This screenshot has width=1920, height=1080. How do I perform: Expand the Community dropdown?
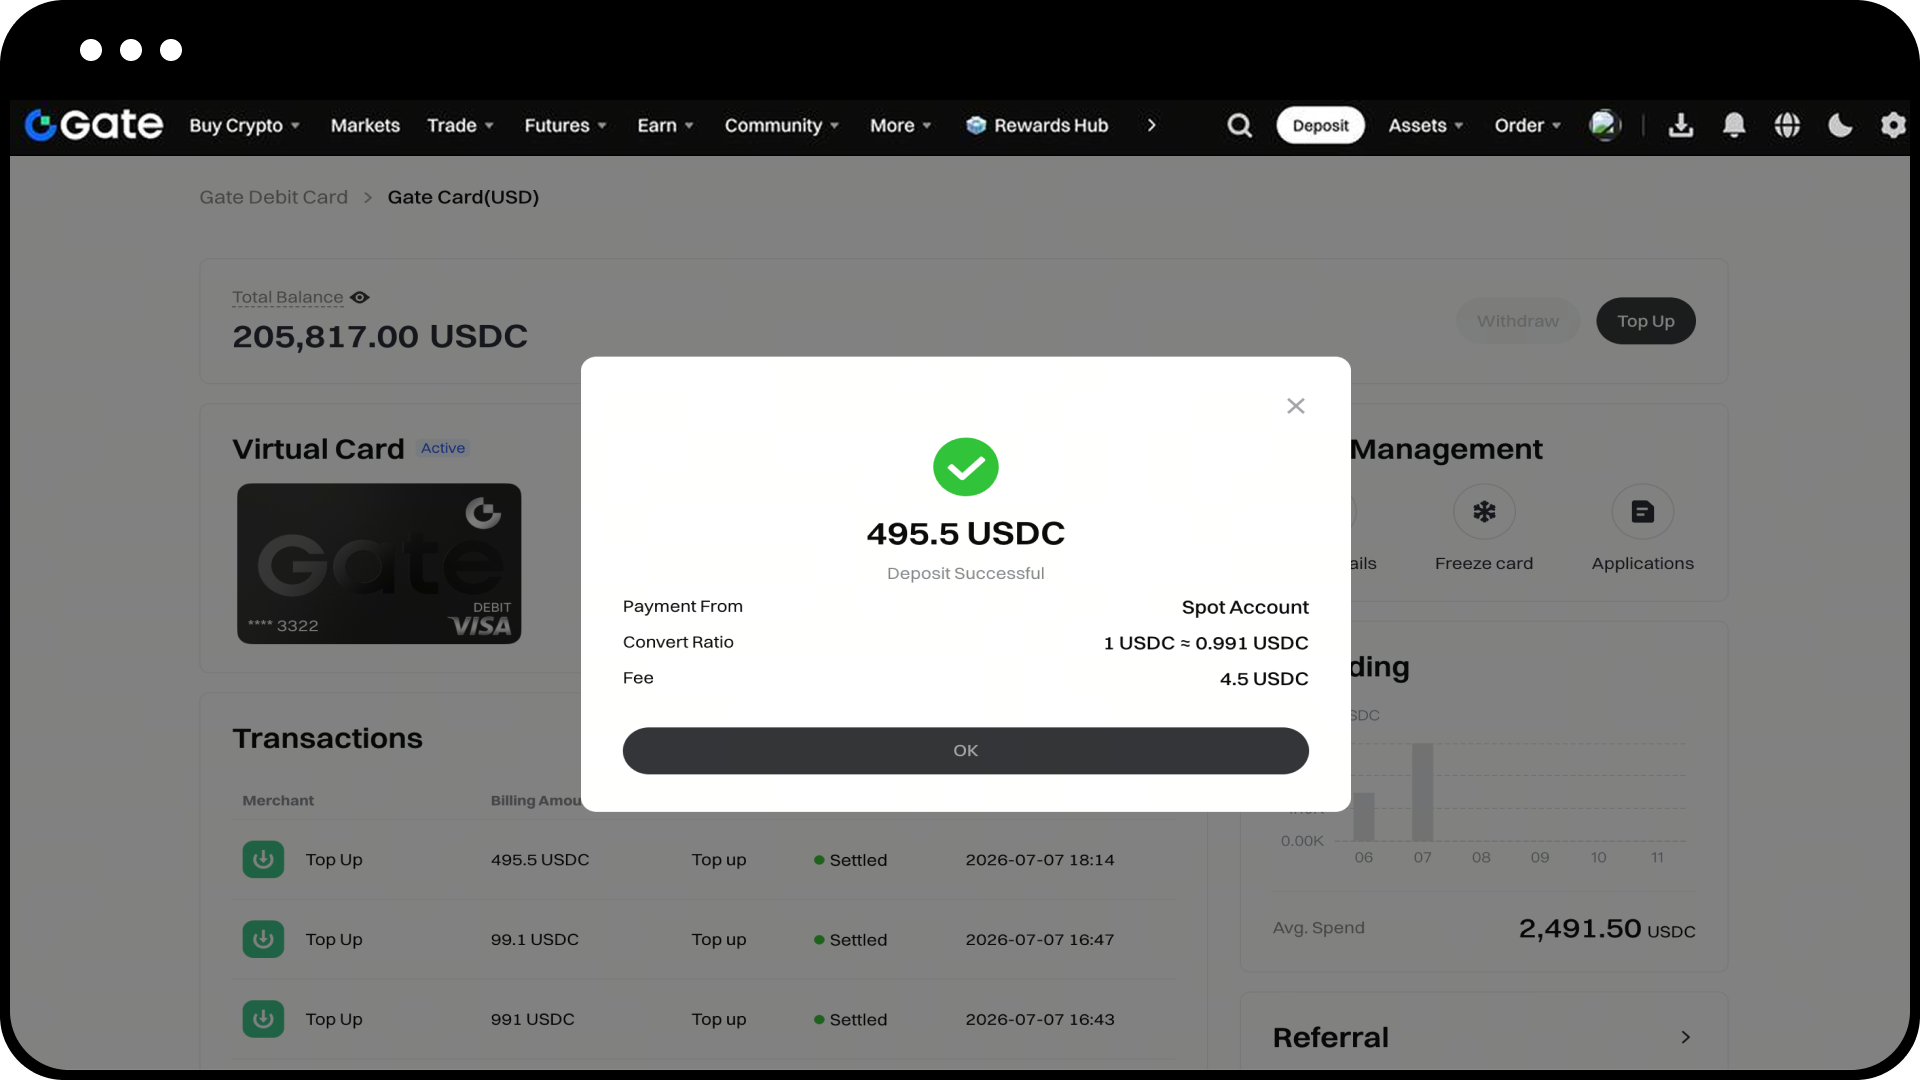tap(781, 125)
